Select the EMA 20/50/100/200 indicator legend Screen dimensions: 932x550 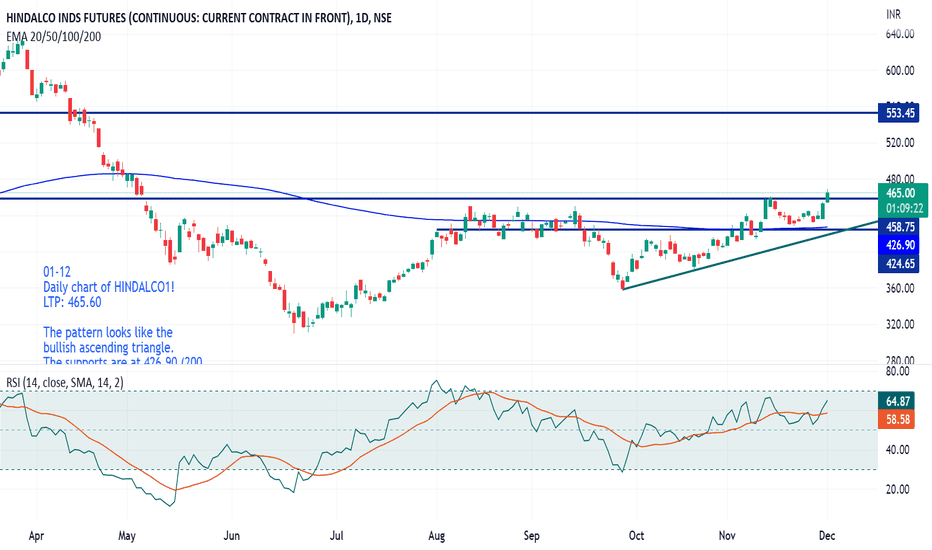pos(53,37)
